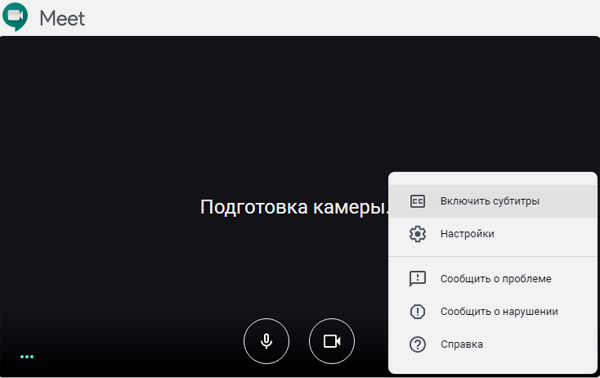Click the exclamation octagon abuse report icon
The height and width of the screenshot is (378, 600).
(x=417, y=311)
